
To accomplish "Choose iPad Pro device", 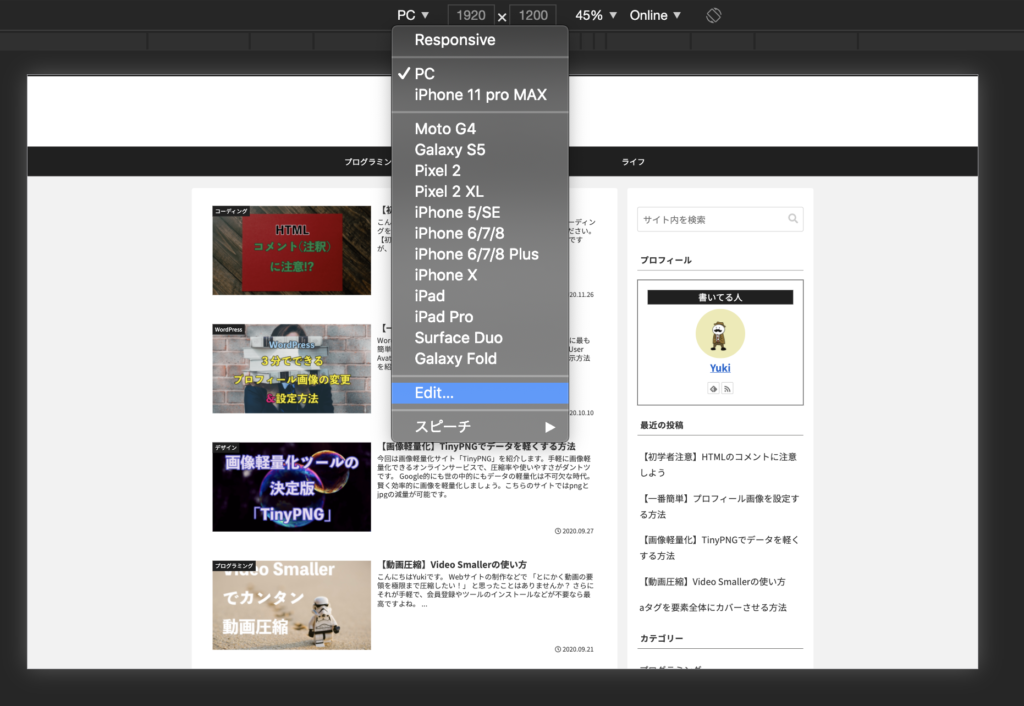I will (x=480, y=317).
